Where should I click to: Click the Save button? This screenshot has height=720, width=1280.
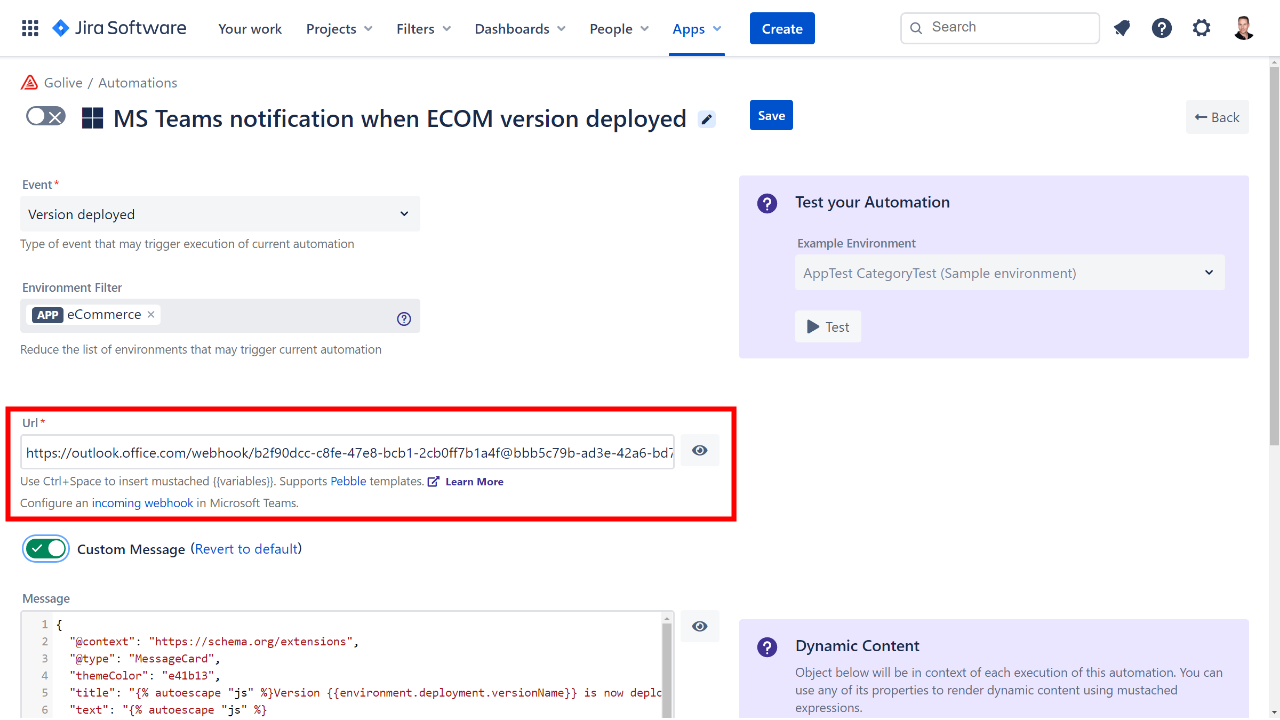771,115
